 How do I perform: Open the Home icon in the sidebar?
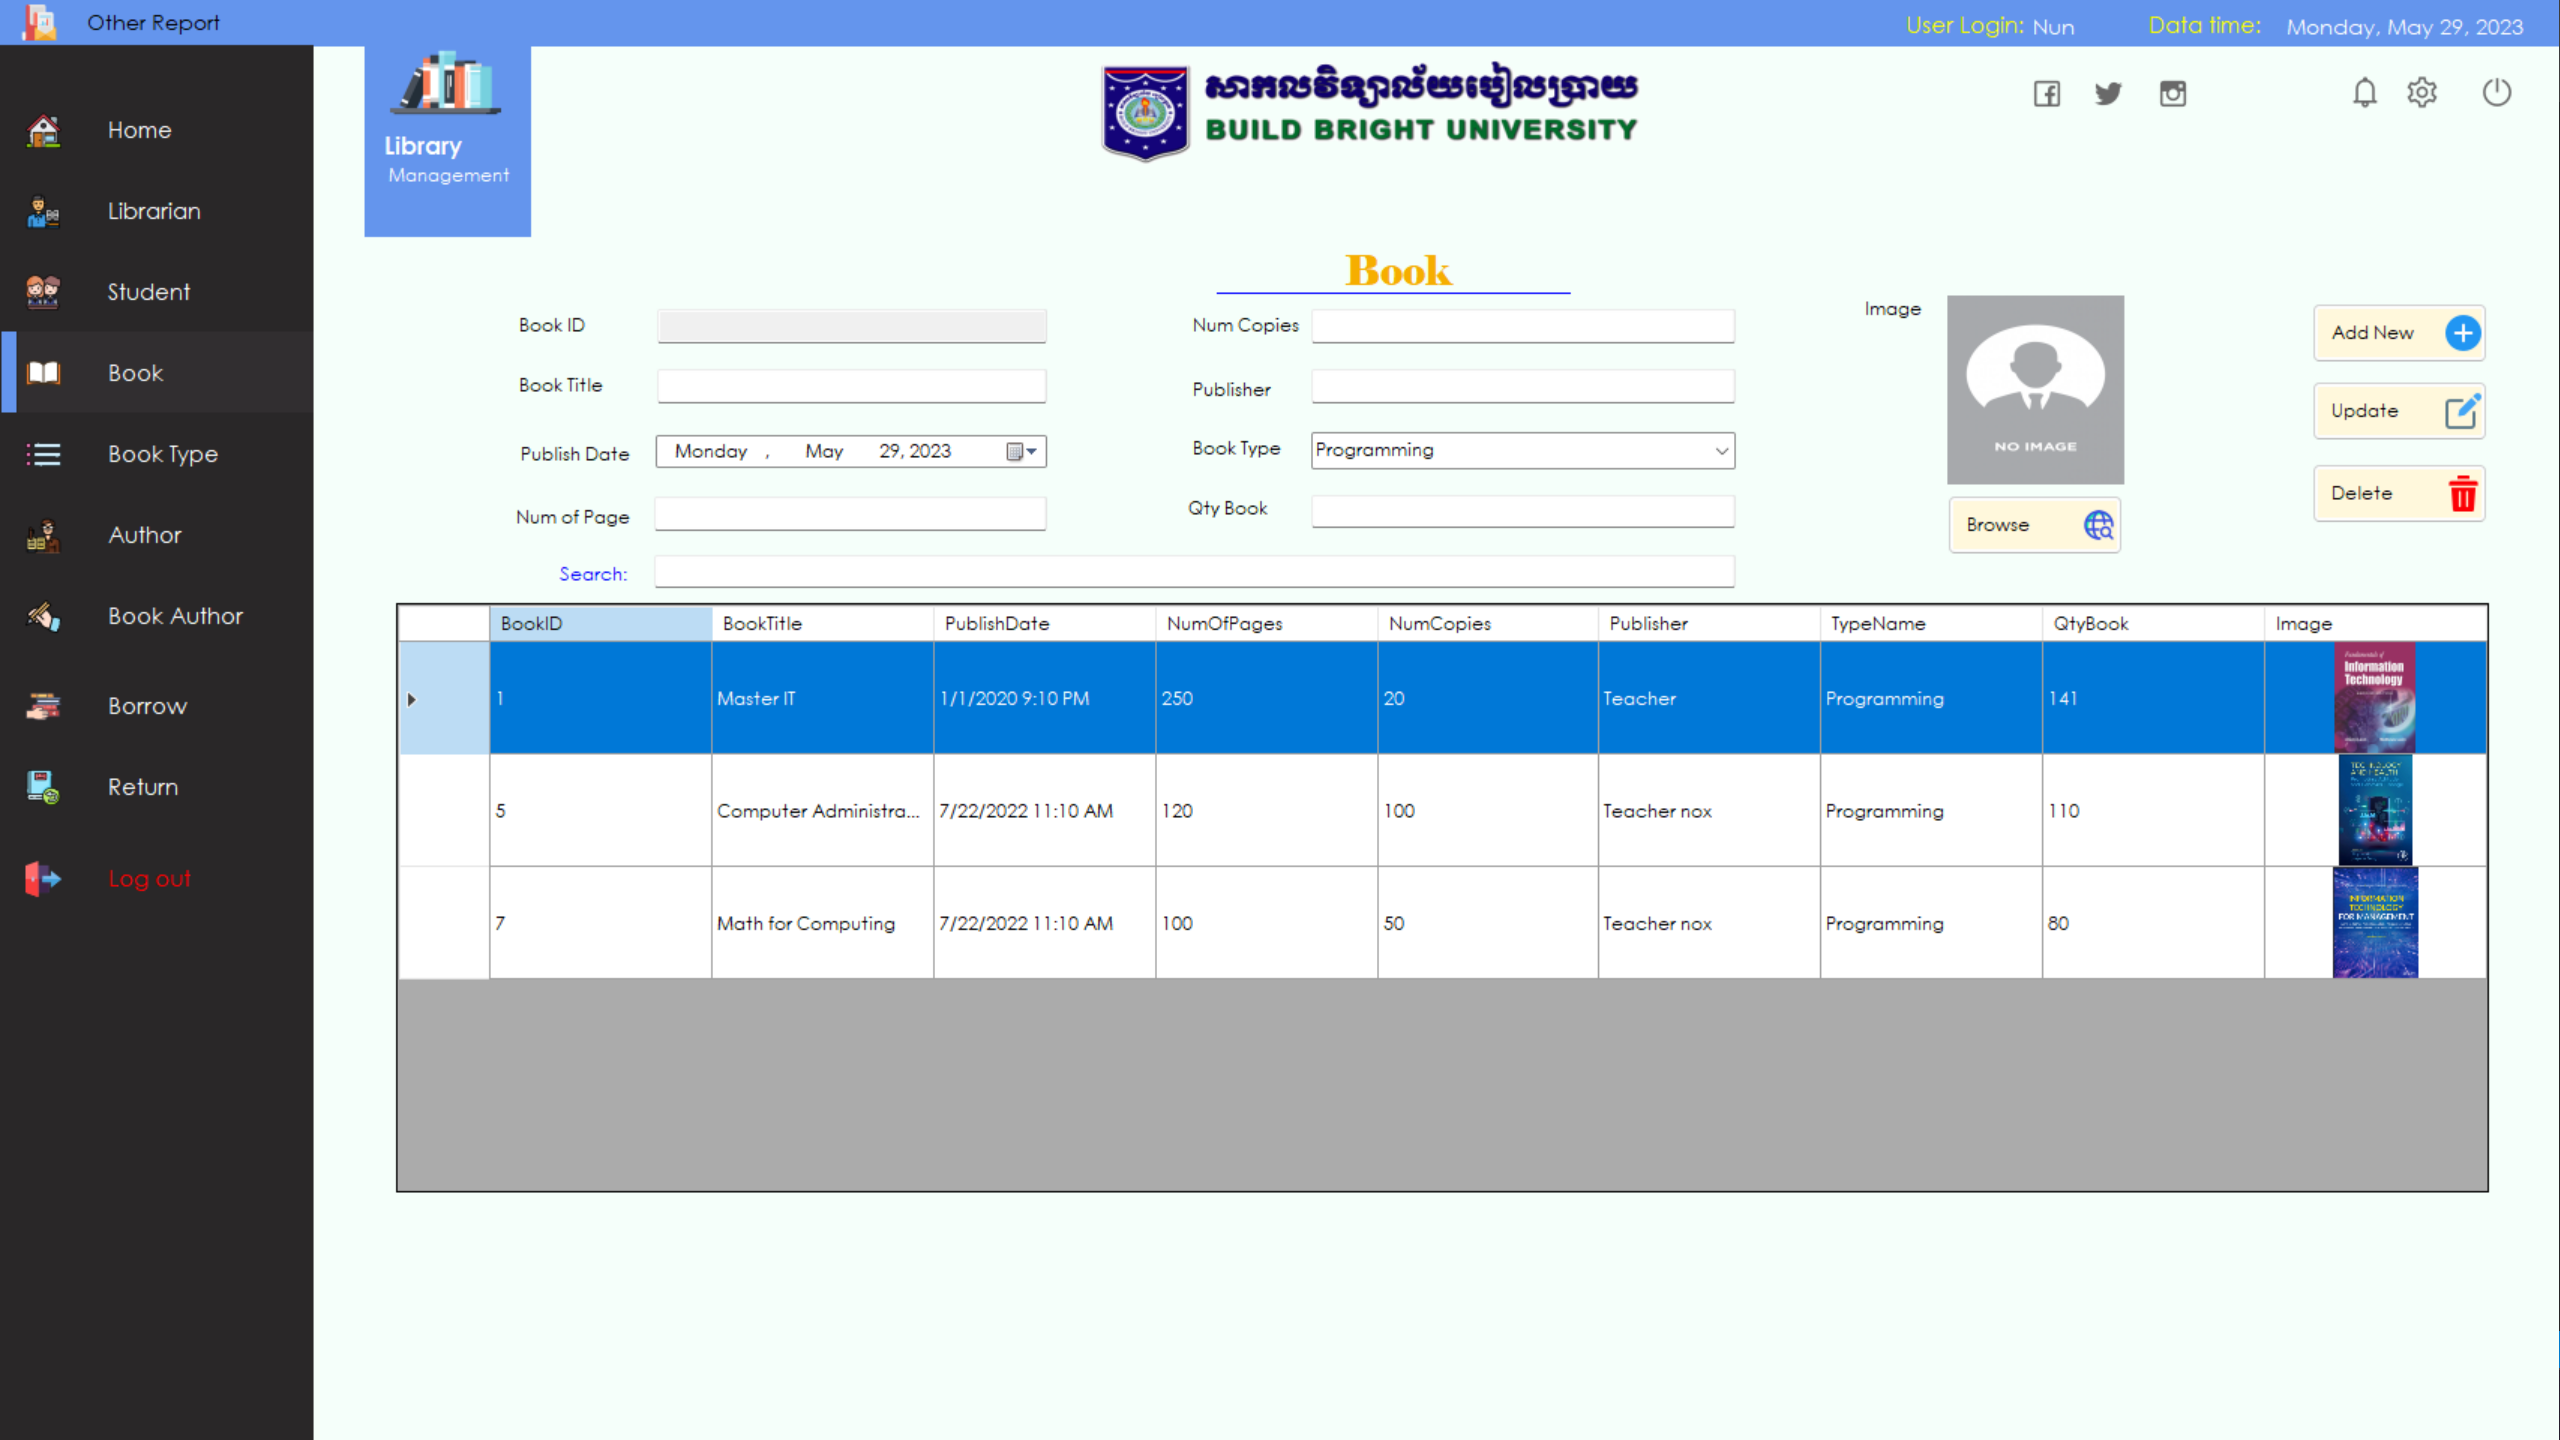(43, 130)
